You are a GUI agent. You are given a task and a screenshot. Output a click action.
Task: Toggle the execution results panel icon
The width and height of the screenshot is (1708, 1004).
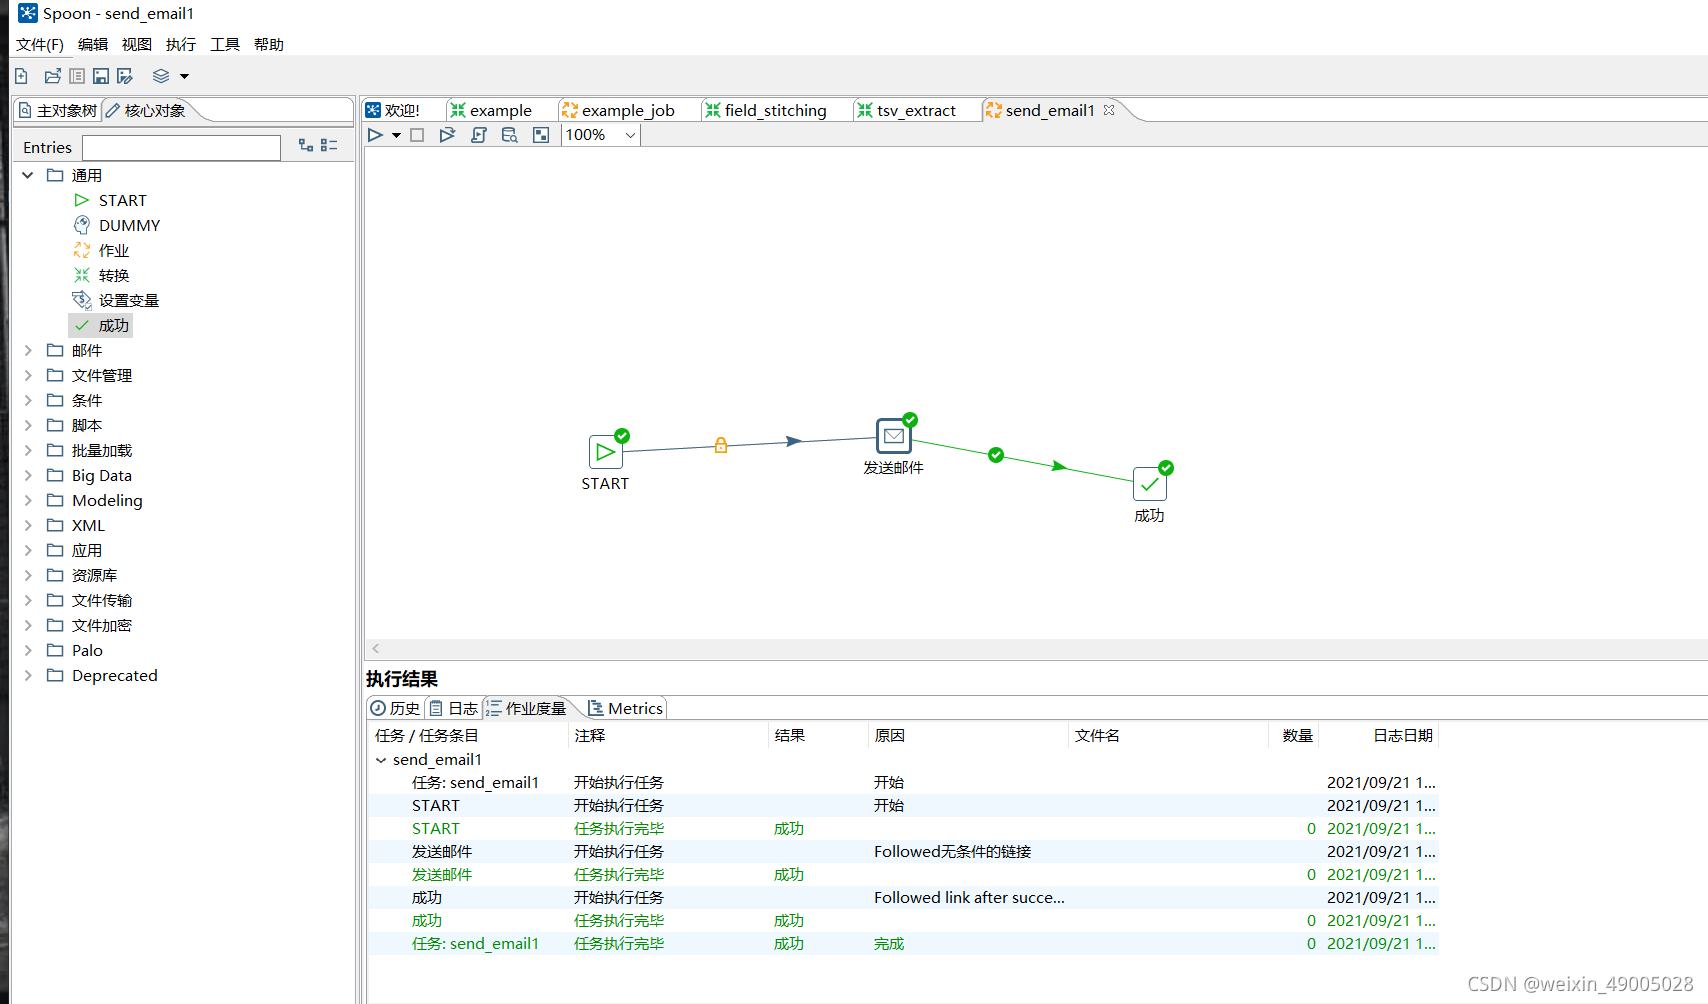point(541,135)
